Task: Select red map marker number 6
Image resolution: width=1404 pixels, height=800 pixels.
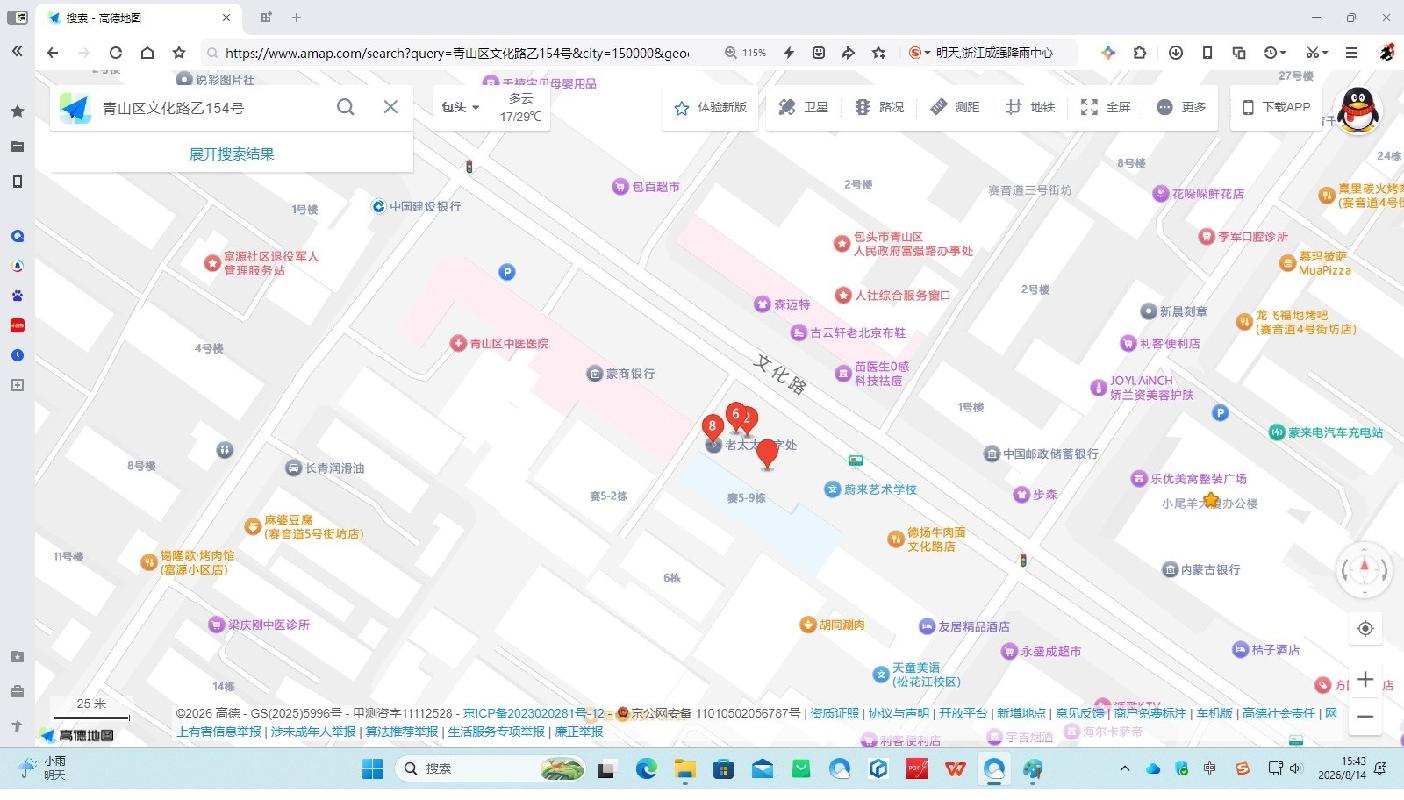Action: (735, 415)
